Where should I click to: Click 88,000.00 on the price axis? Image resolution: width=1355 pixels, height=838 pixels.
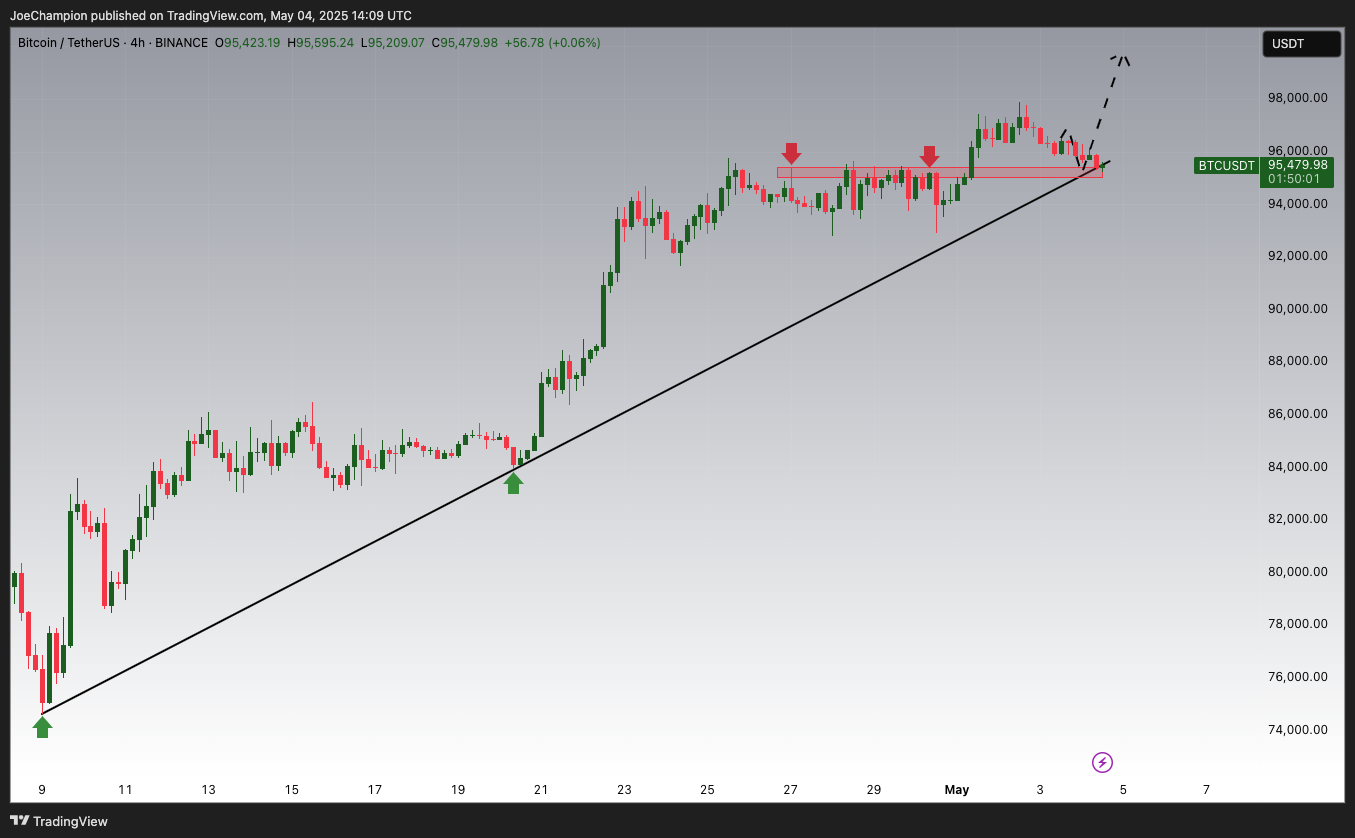click(1297, 361)
